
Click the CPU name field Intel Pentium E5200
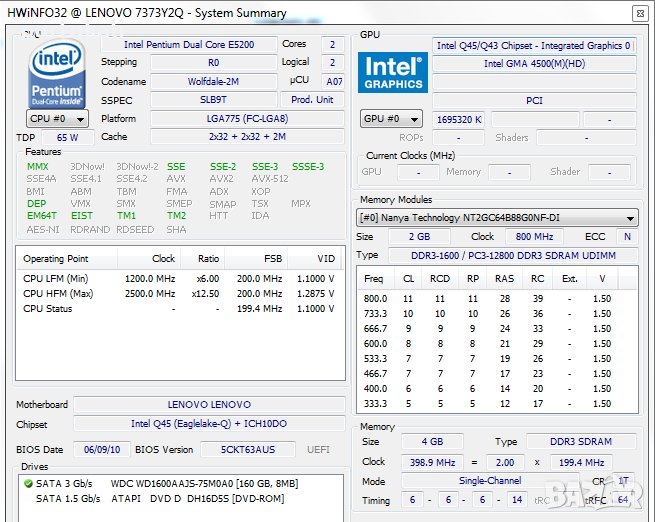pyautogui.click(x=189, y=45)
